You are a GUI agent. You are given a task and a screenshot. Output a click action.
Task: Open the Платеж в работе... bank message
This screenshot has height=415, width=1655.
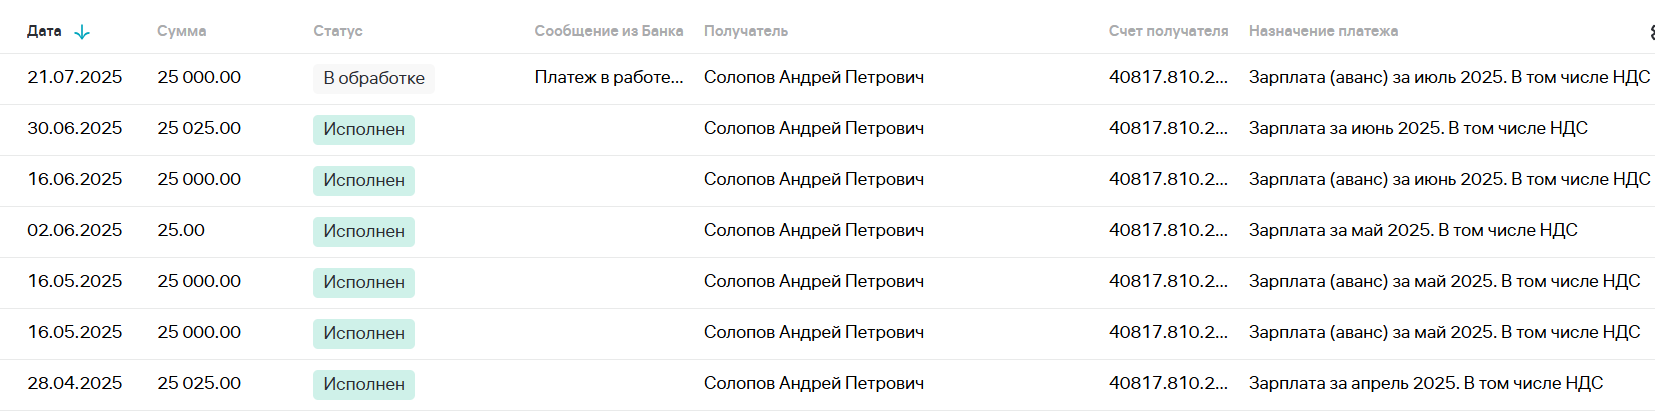pos(609,77)
